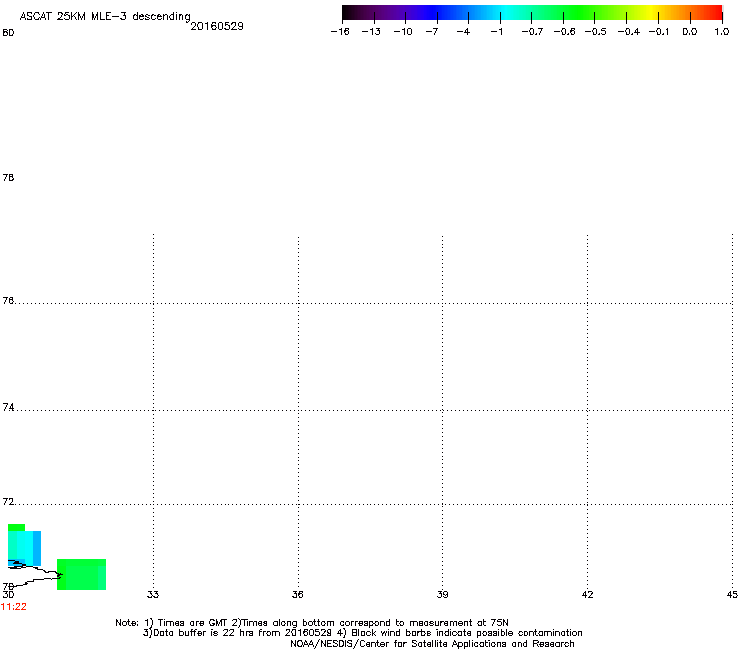Click the "72" latitude axis label
The image size is (740, 650).
click(8, 502)
